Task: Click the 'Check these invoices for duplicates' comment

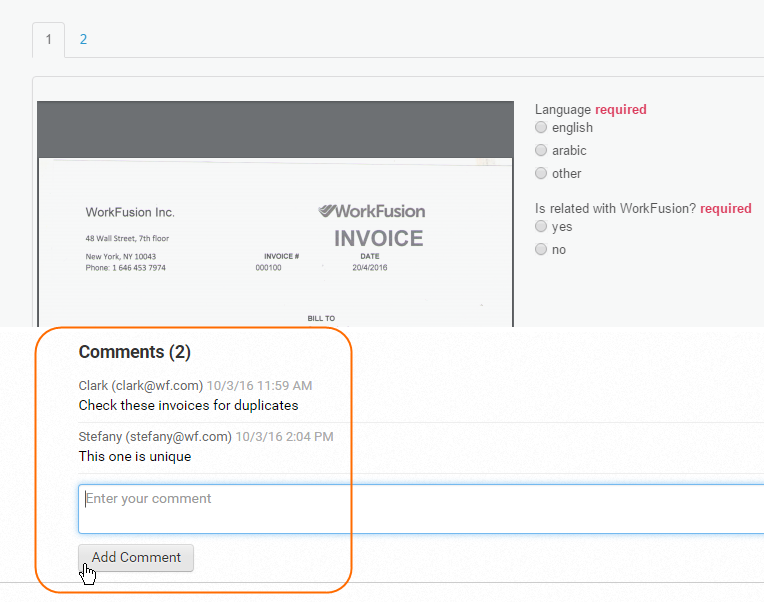Action: (x=189, y=405)
